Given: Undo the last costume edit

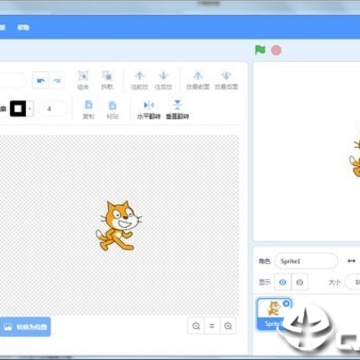Looking at the screenshot, I should pos(41,80).
